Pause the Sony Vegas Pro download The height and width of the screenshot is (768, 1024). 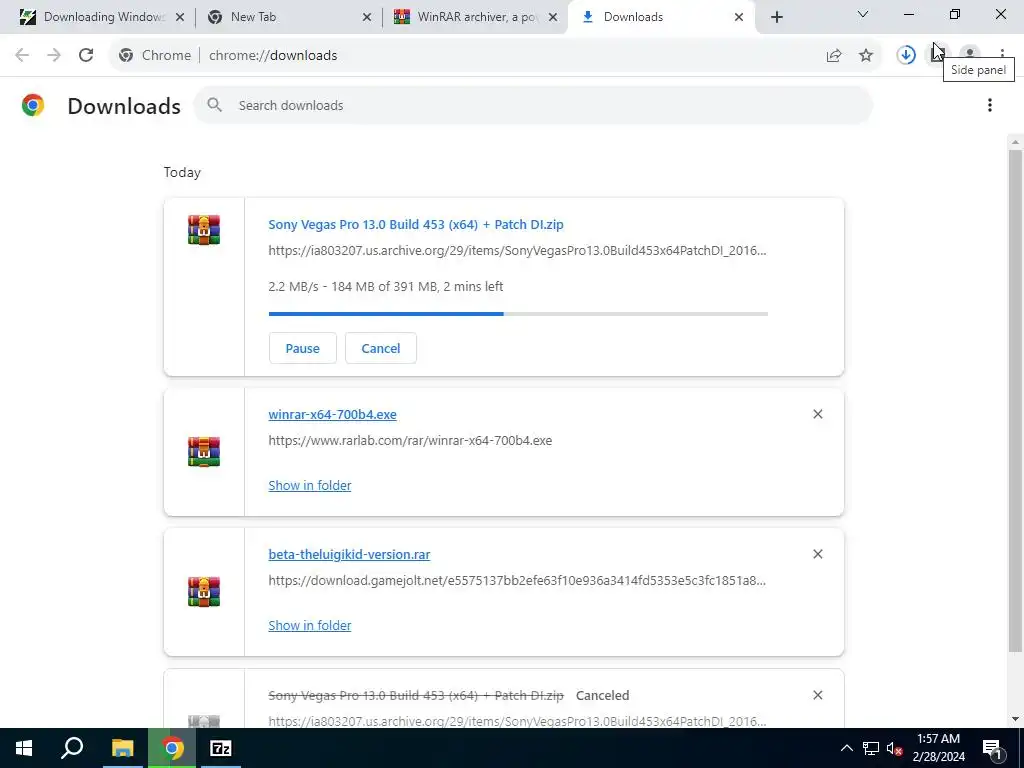point(302,348)
